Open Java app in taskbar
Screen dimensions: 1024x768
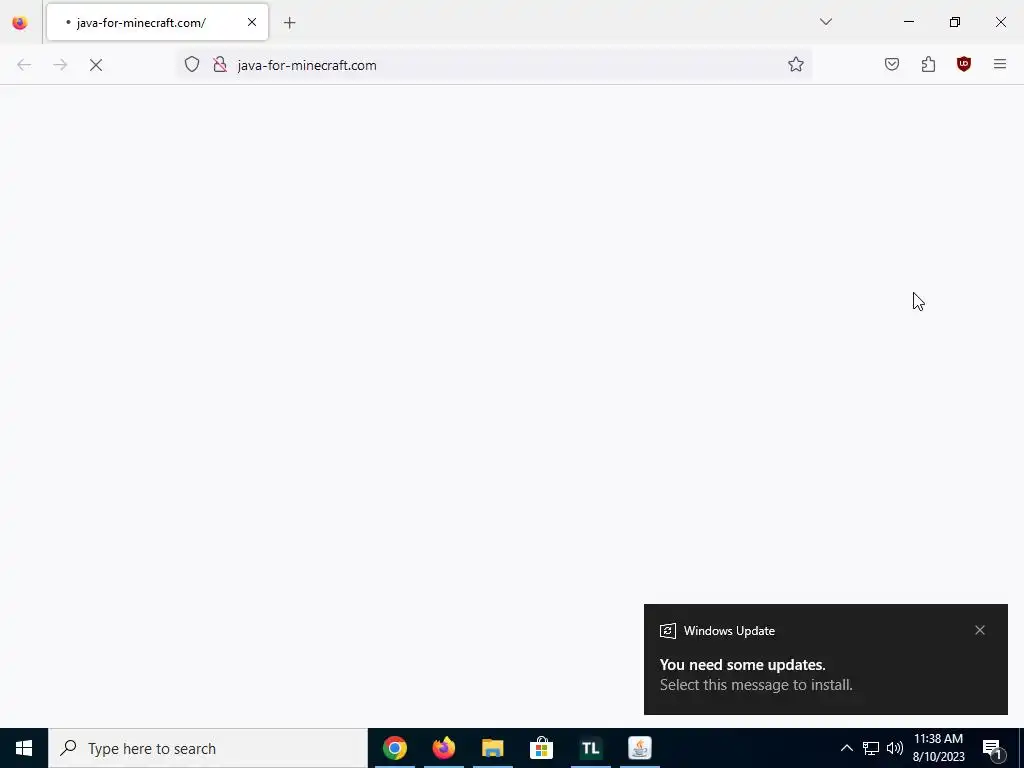[639, 748]
